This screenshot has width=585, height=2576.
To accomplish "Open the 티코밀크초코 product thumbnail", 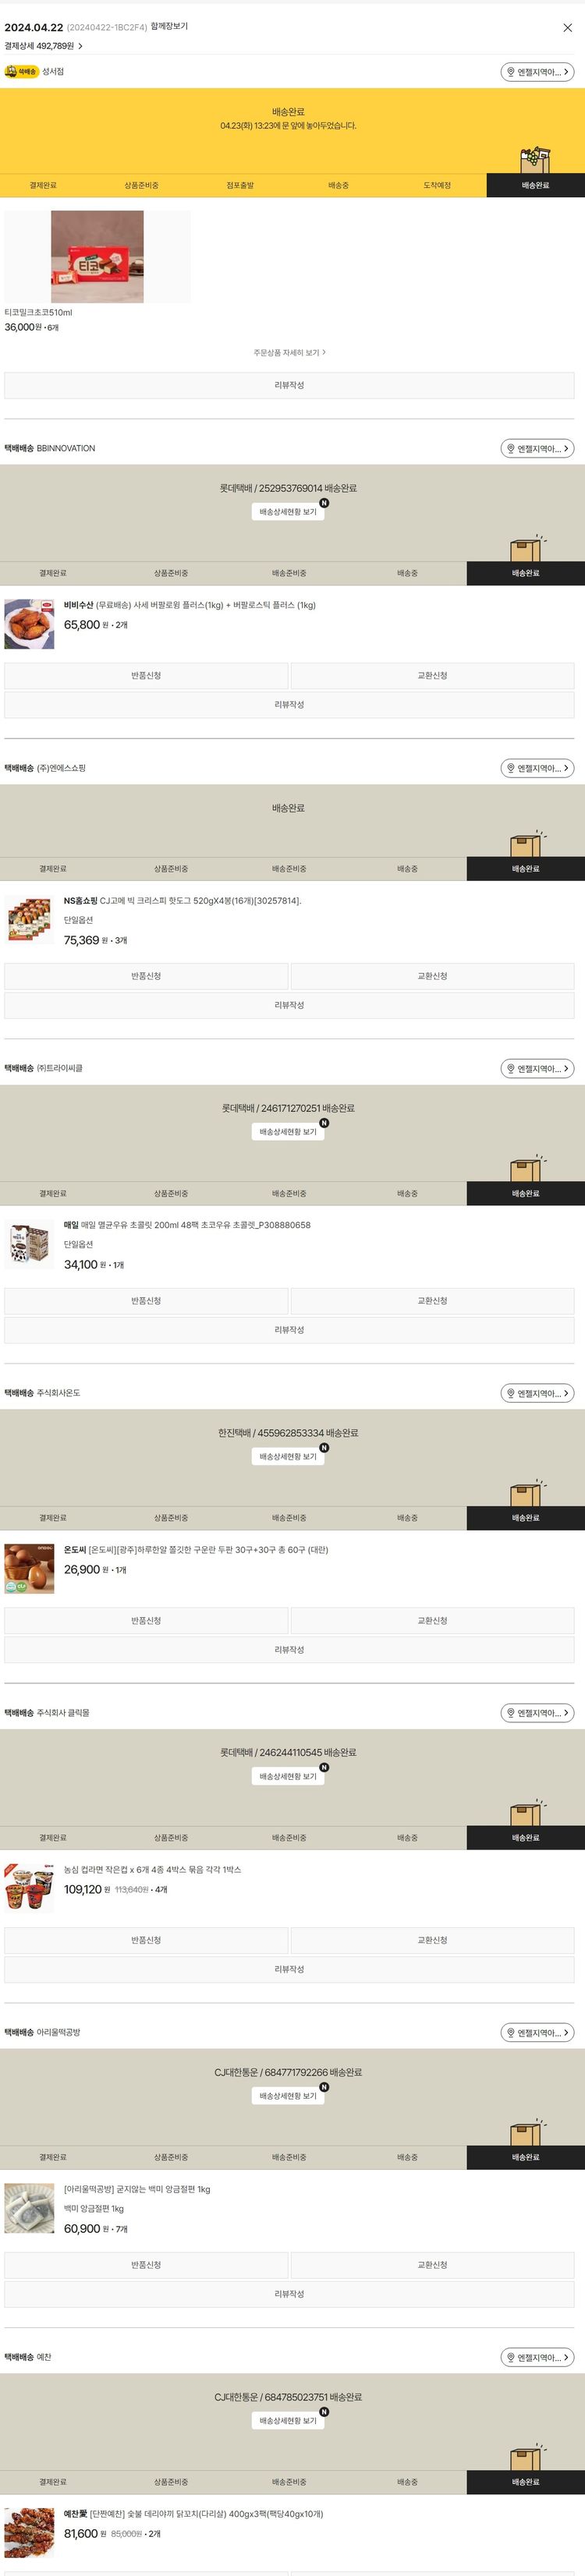I will (x=97, y=257).
